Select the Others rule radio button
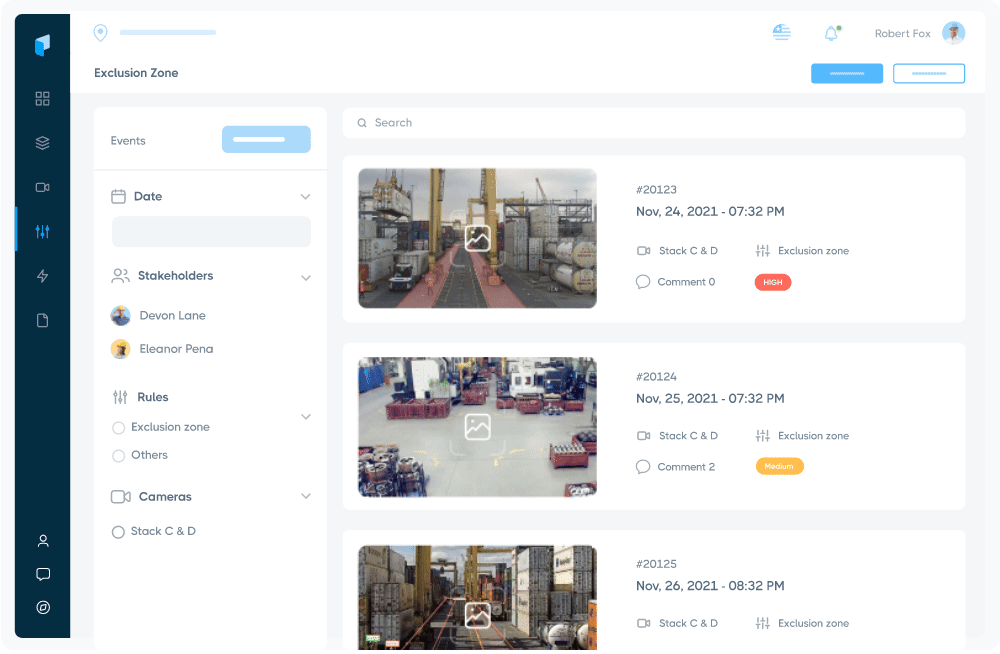The image size is (1000, 654). [118, 455]
